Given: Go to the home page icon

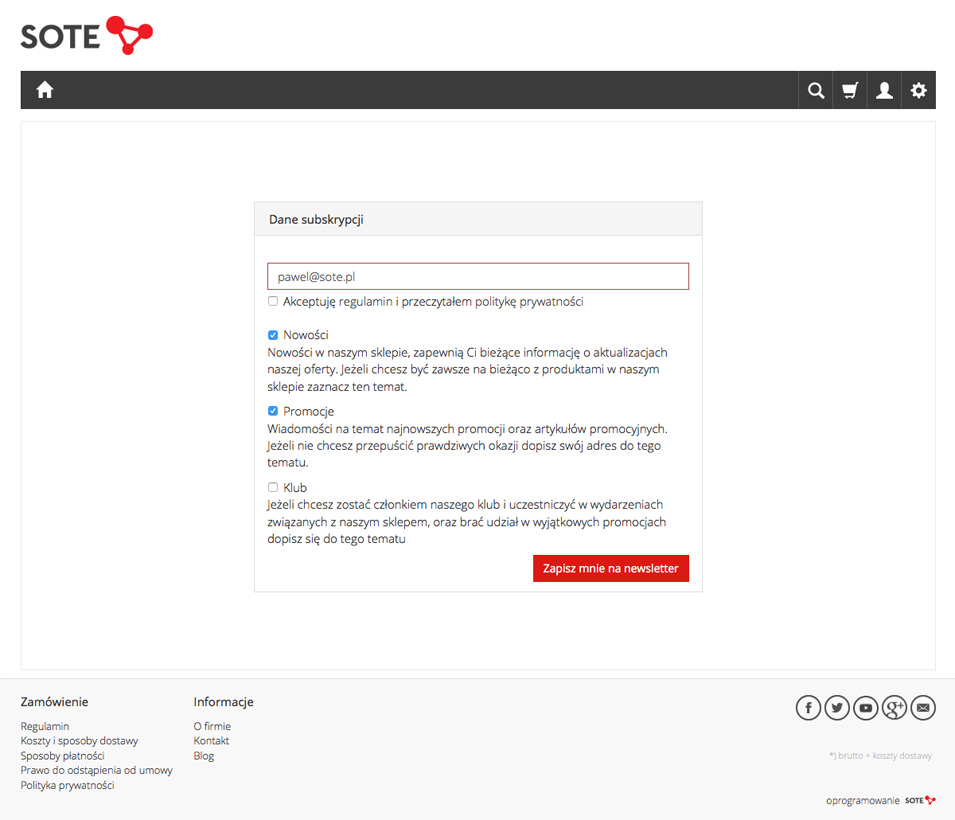Looking at the screenshot, I should [44, 90].
